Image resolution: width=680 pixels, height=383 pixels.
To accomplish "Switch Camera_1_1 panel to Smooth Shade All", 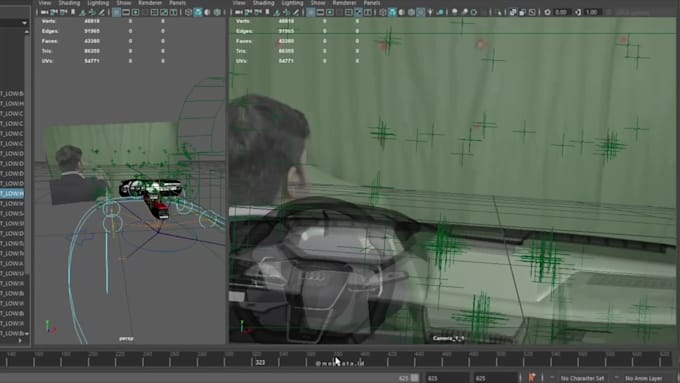I will pos(392,12).
